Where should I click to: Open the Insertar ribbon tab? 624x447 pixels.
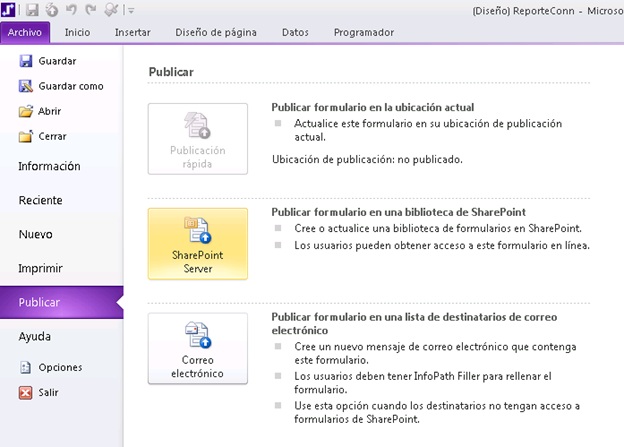132,32
